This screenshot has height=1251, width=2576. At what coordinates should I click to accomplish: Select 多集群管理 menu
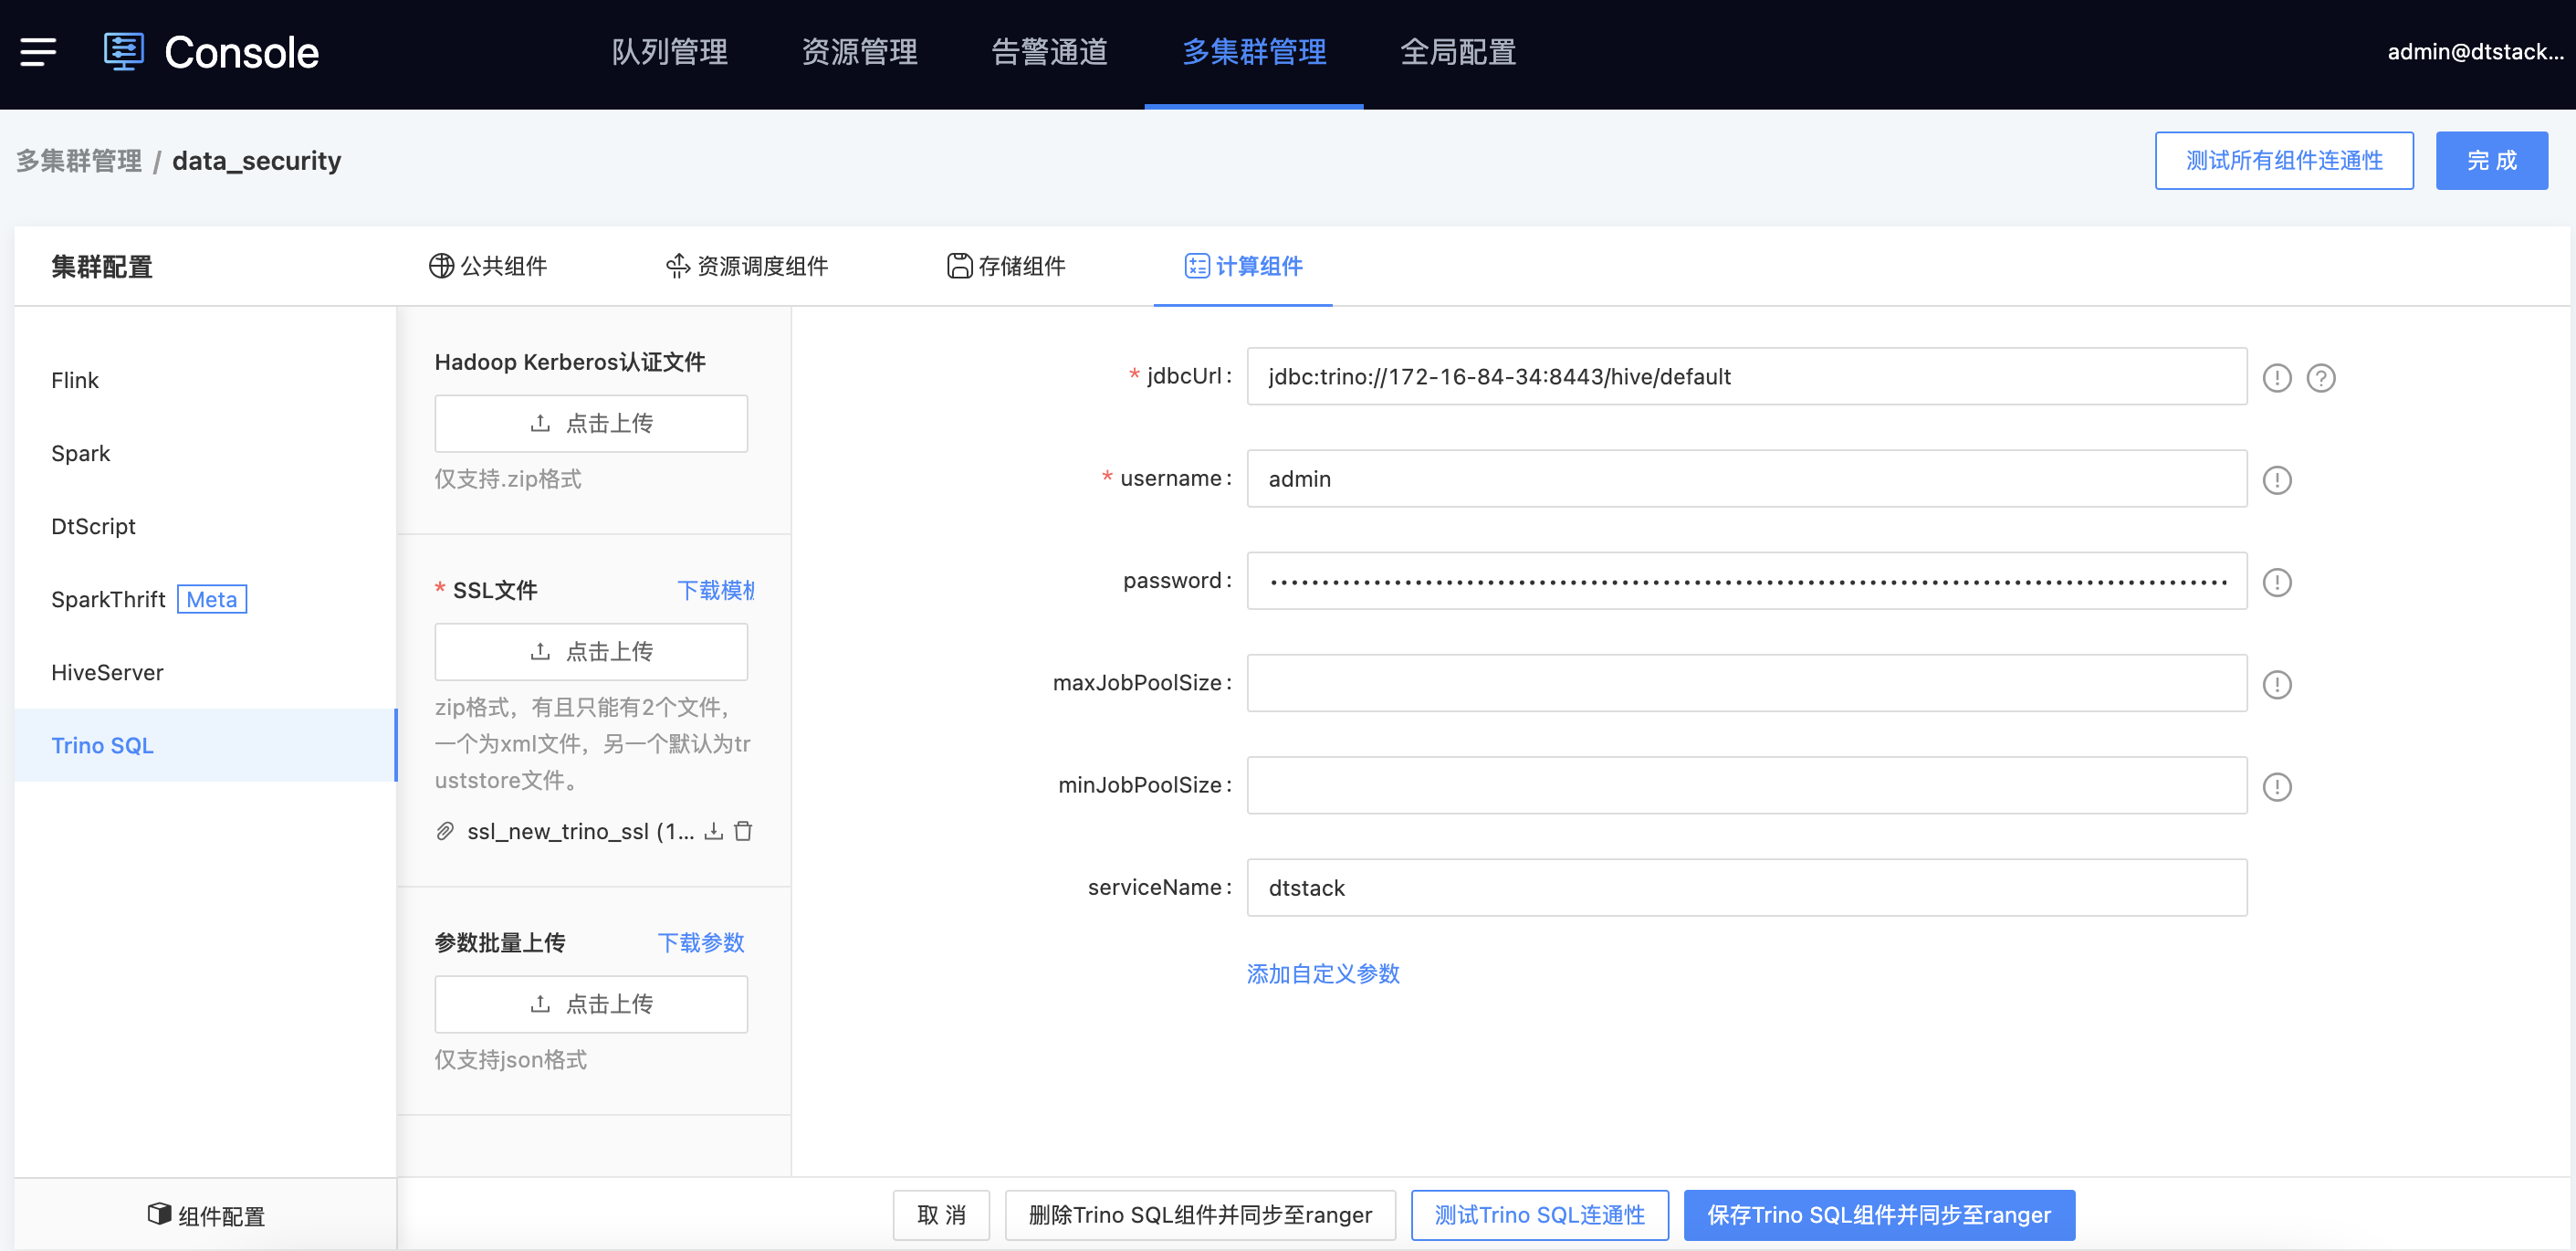point(1254,52)
